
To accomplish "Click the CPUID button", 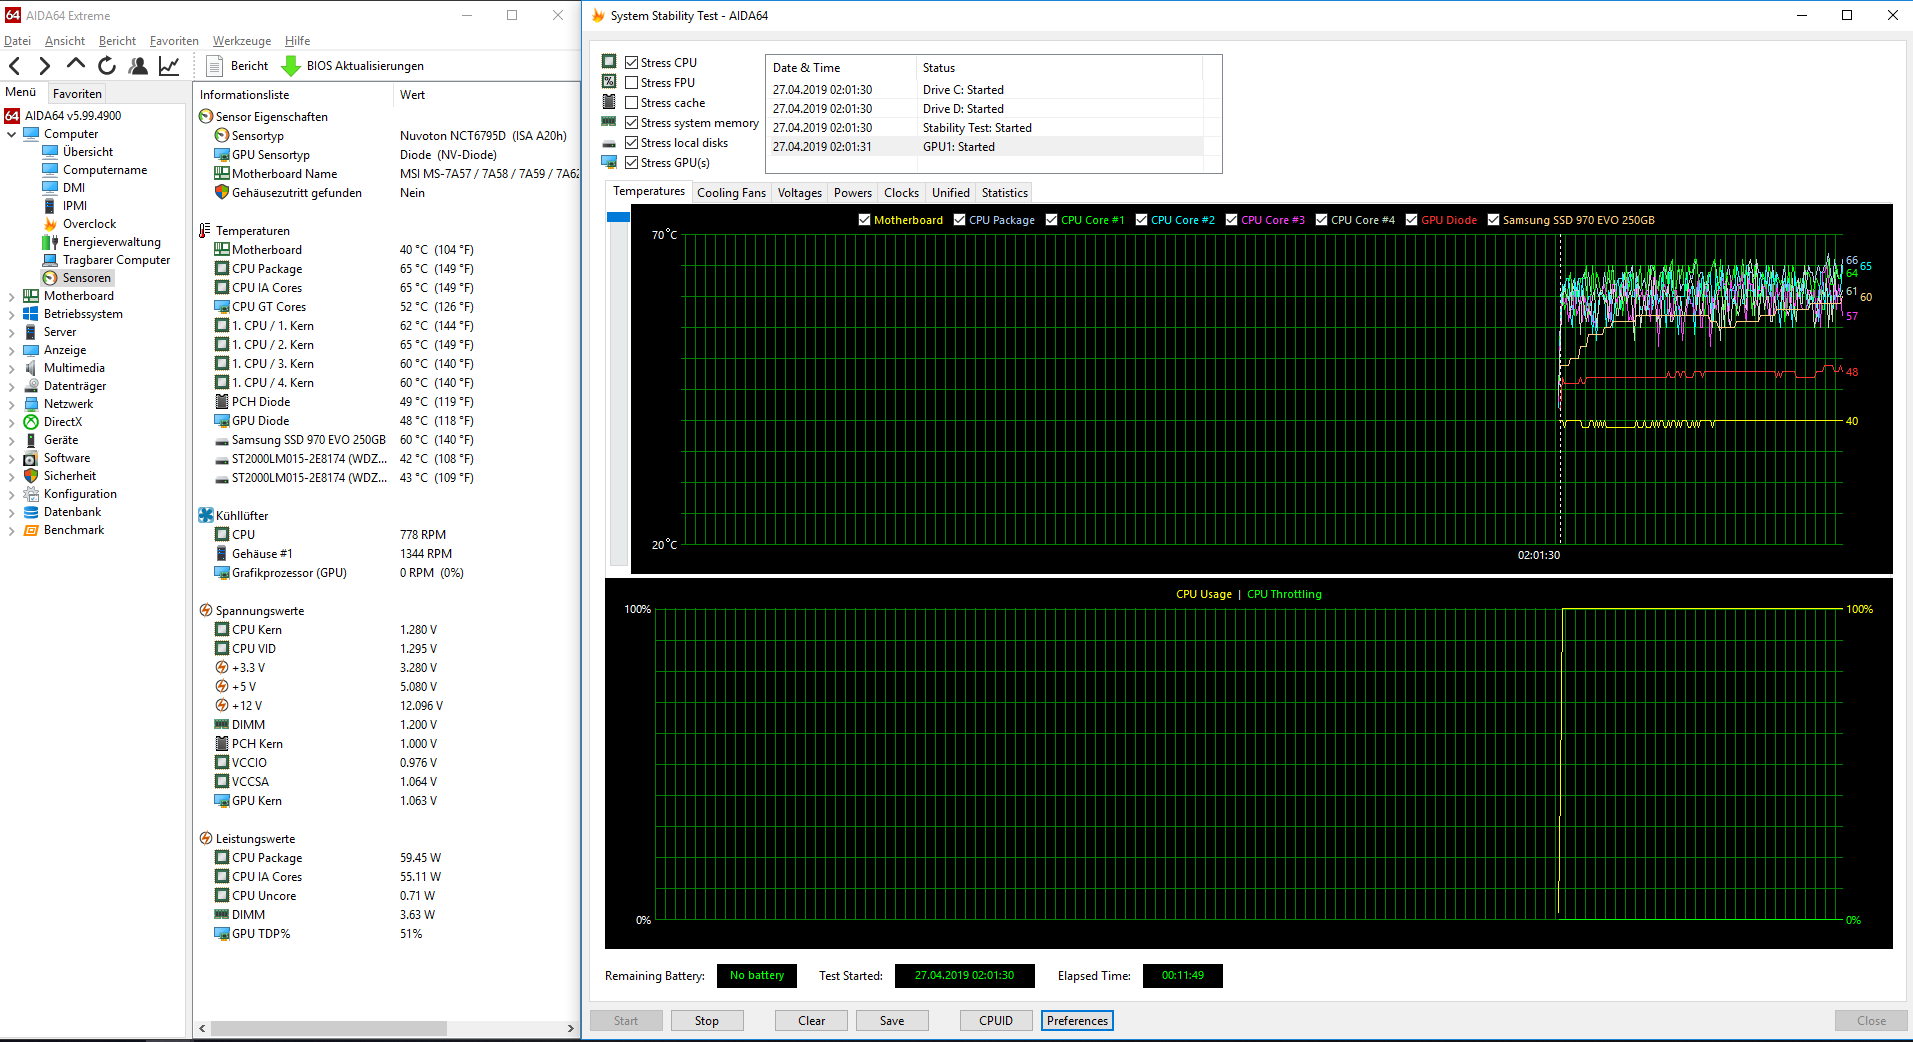I will (996, 1021).
